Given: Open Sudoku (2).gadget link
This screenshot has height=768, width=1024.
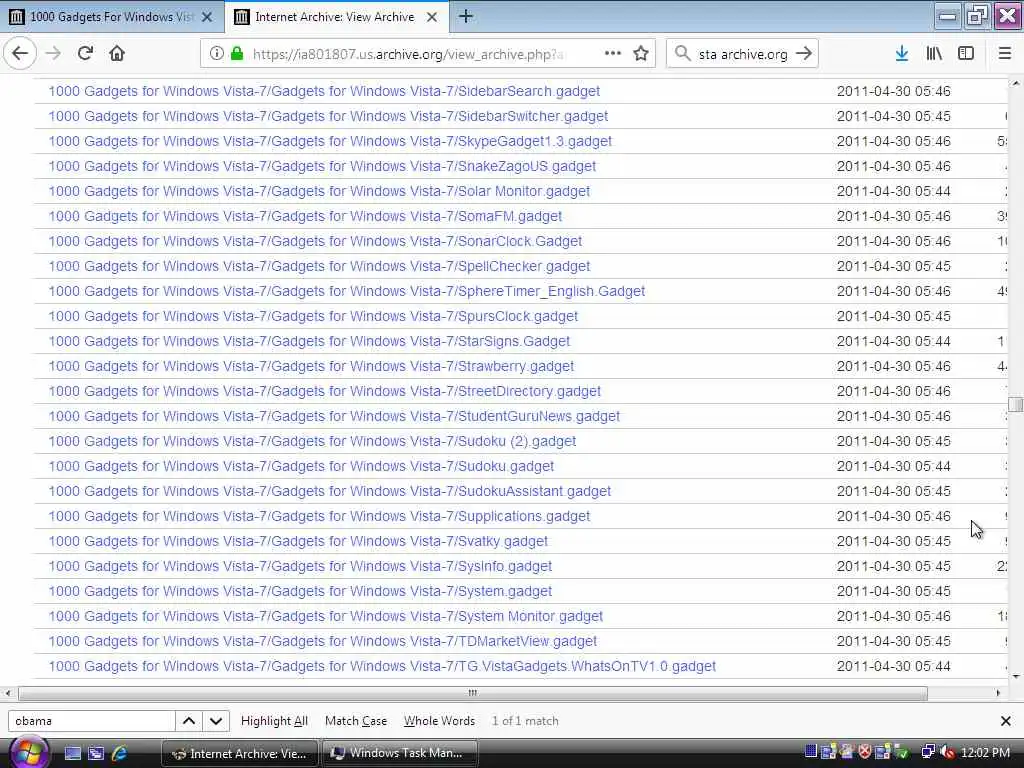Looking at the screenshot, I should (x=312, y=441).
